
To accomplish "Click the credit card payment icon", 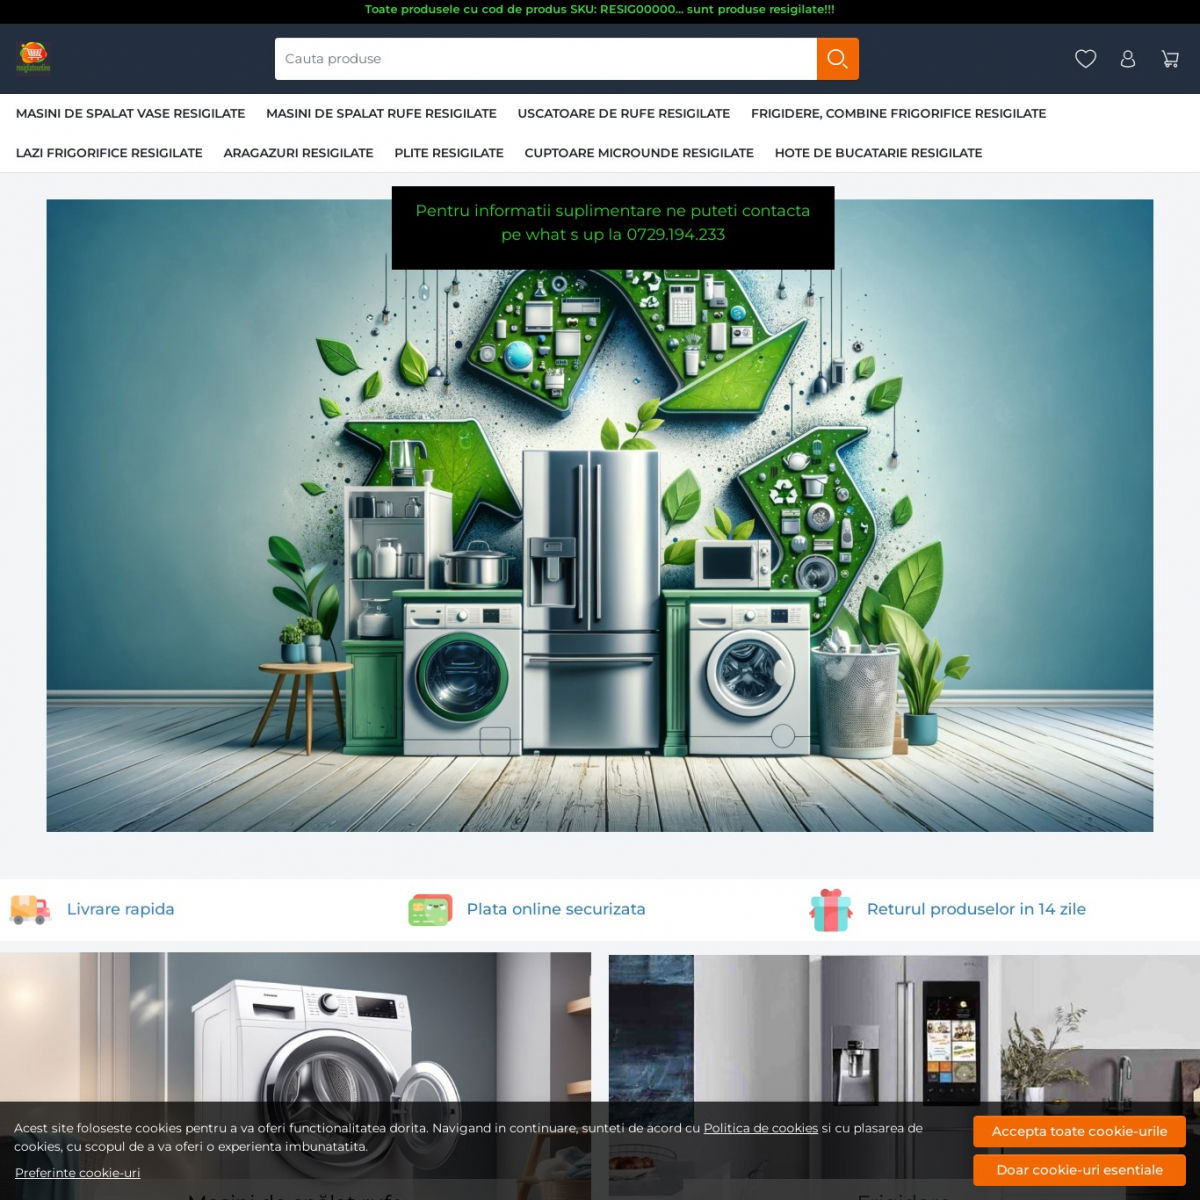I will pos(430,910).
